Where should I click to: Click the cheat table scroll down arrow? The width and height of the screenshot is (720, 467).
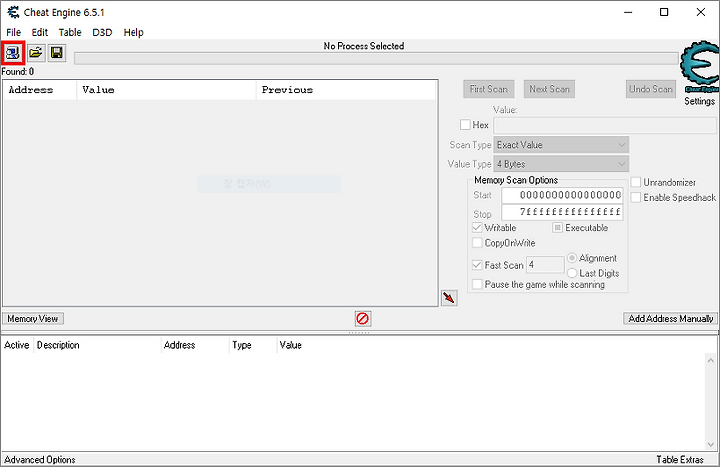click(x=711, y=444)
